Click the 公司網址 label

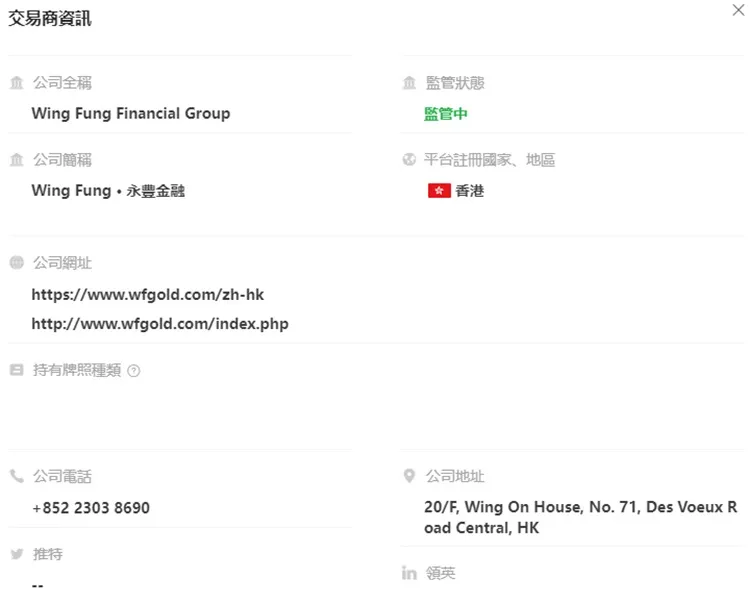pos(62,262)
